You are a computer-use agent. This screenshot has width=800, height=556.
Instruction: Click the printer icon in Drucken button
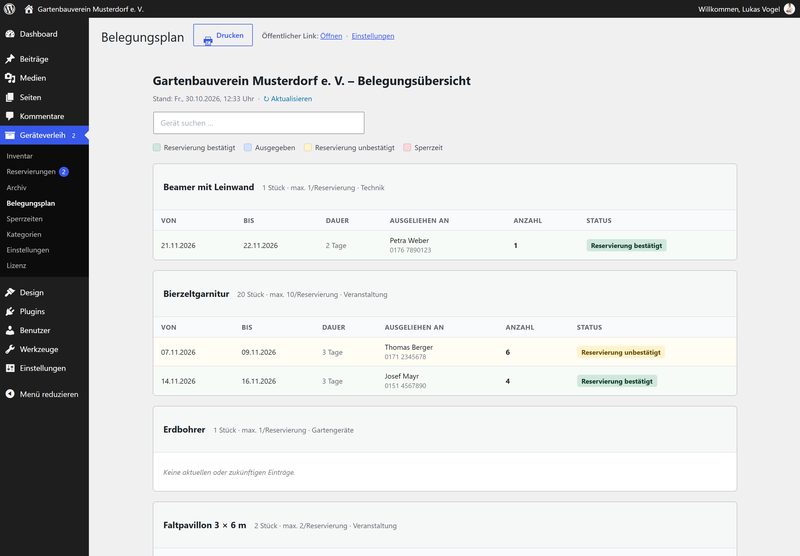(208, 41)
